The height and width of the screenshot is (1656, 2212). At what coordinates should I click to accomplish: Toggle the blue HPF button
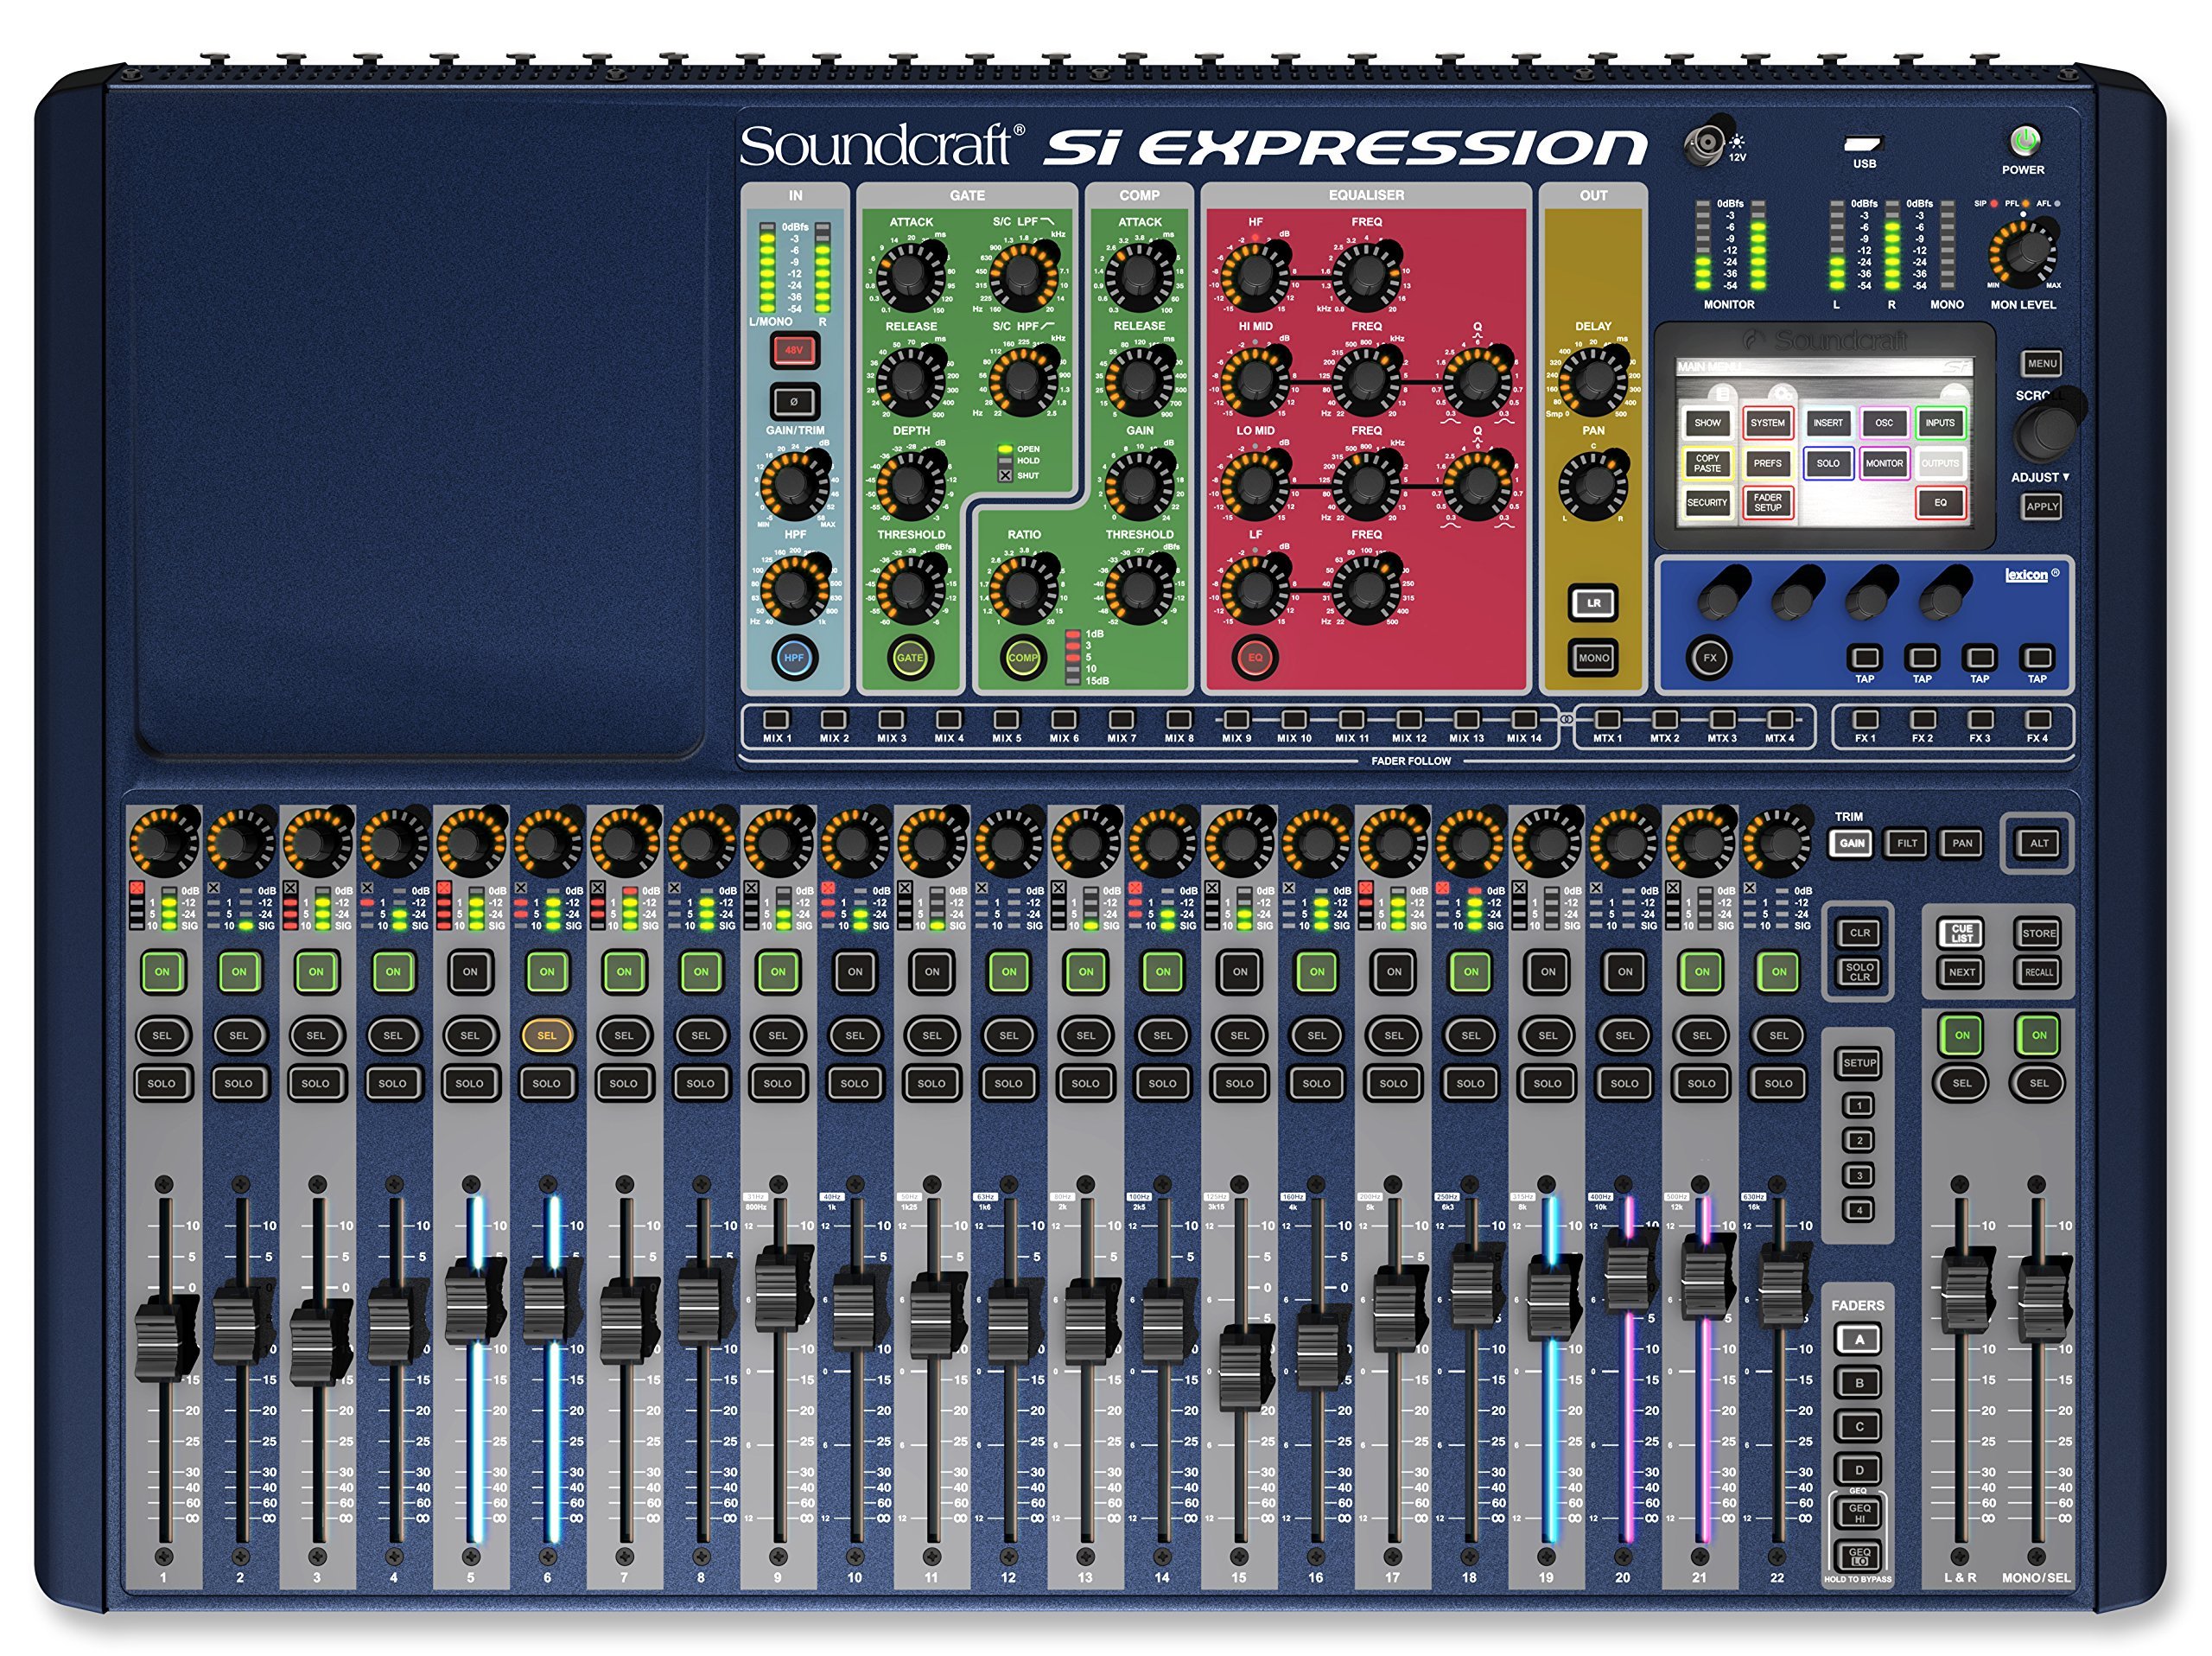click(x=794, y=657)
